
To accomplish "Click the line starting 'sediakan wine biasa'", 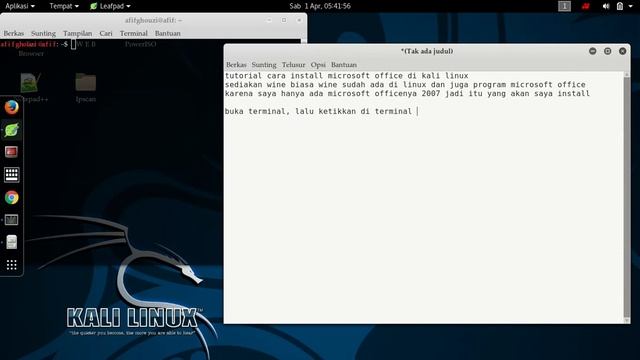I will (x=405, y=84).
